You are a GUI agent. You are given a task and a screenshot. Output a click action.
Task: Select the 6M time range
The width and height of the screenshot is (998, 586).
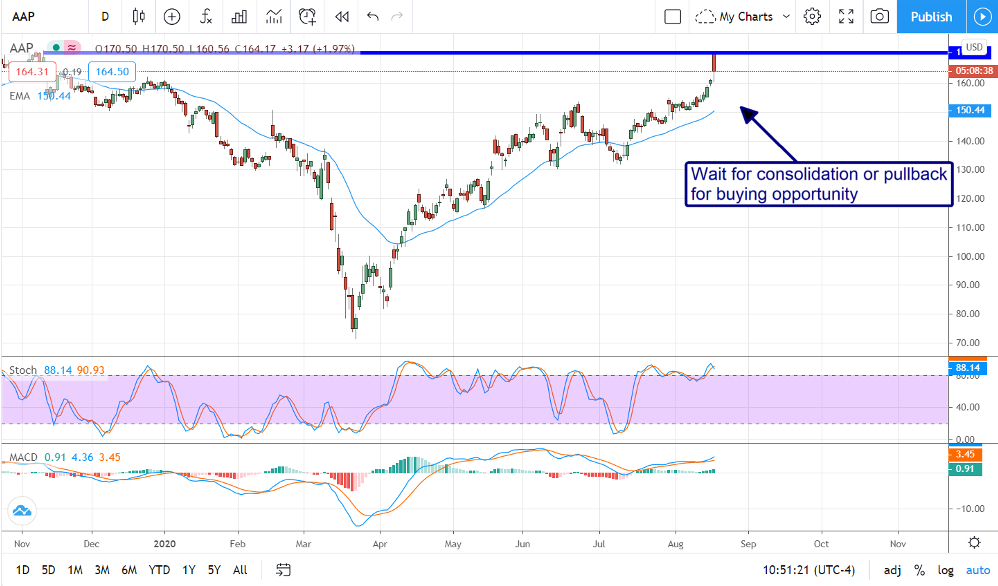(129, 570)
